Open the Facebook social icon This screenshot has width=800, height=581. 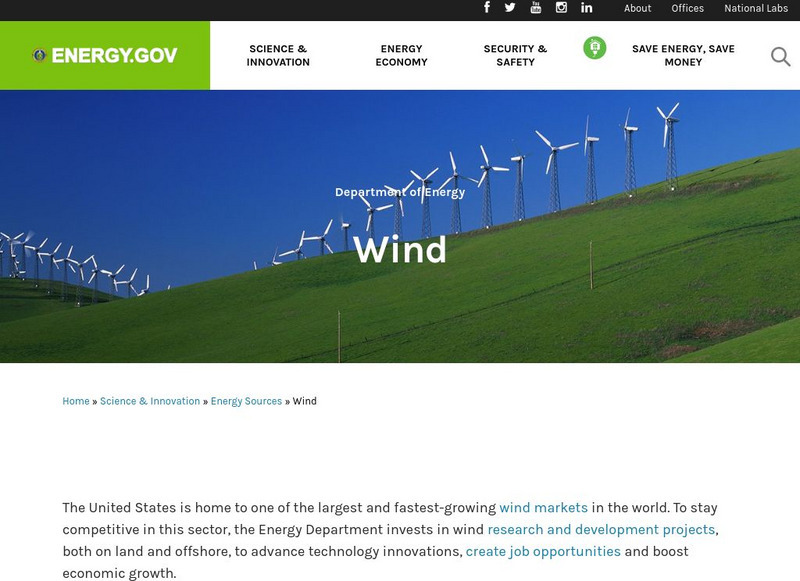click(x=487, y=7)
